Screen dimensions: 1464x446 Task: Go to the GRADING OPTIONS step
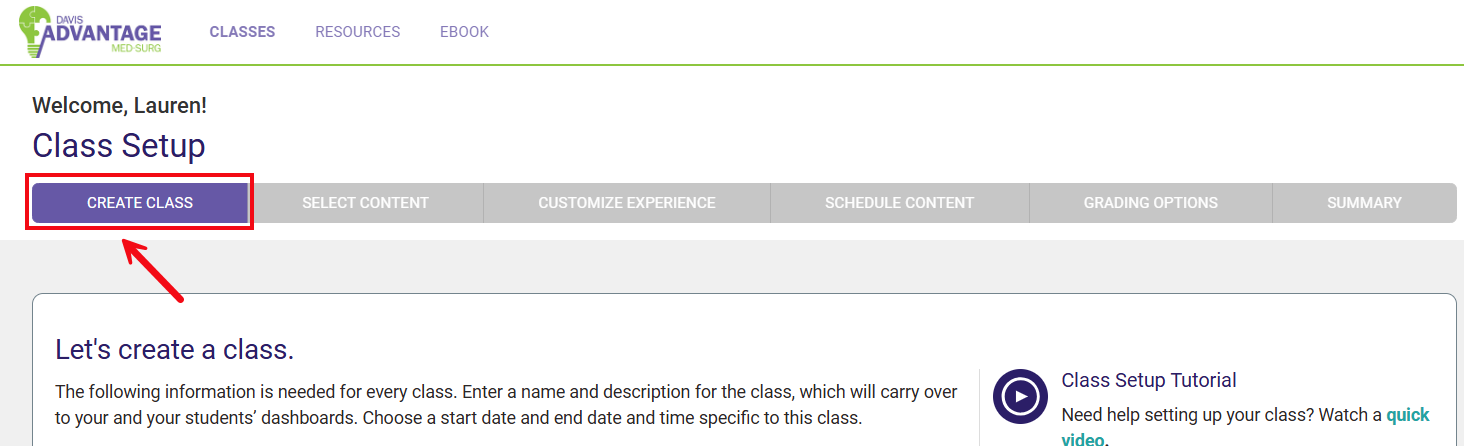coord(1150,203)
